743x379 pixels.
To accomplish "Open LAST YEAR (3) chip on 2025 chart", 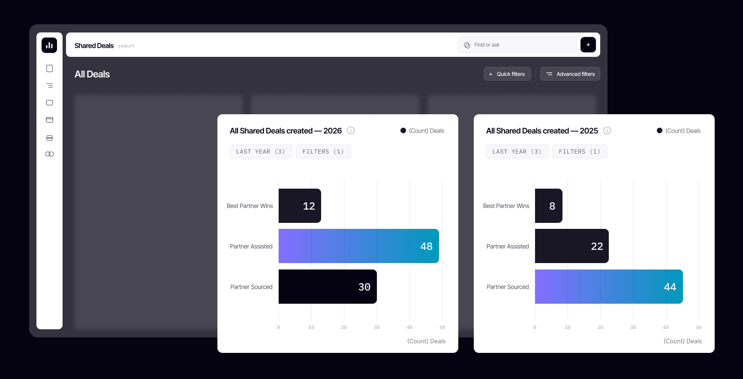I will pos(517,152).
